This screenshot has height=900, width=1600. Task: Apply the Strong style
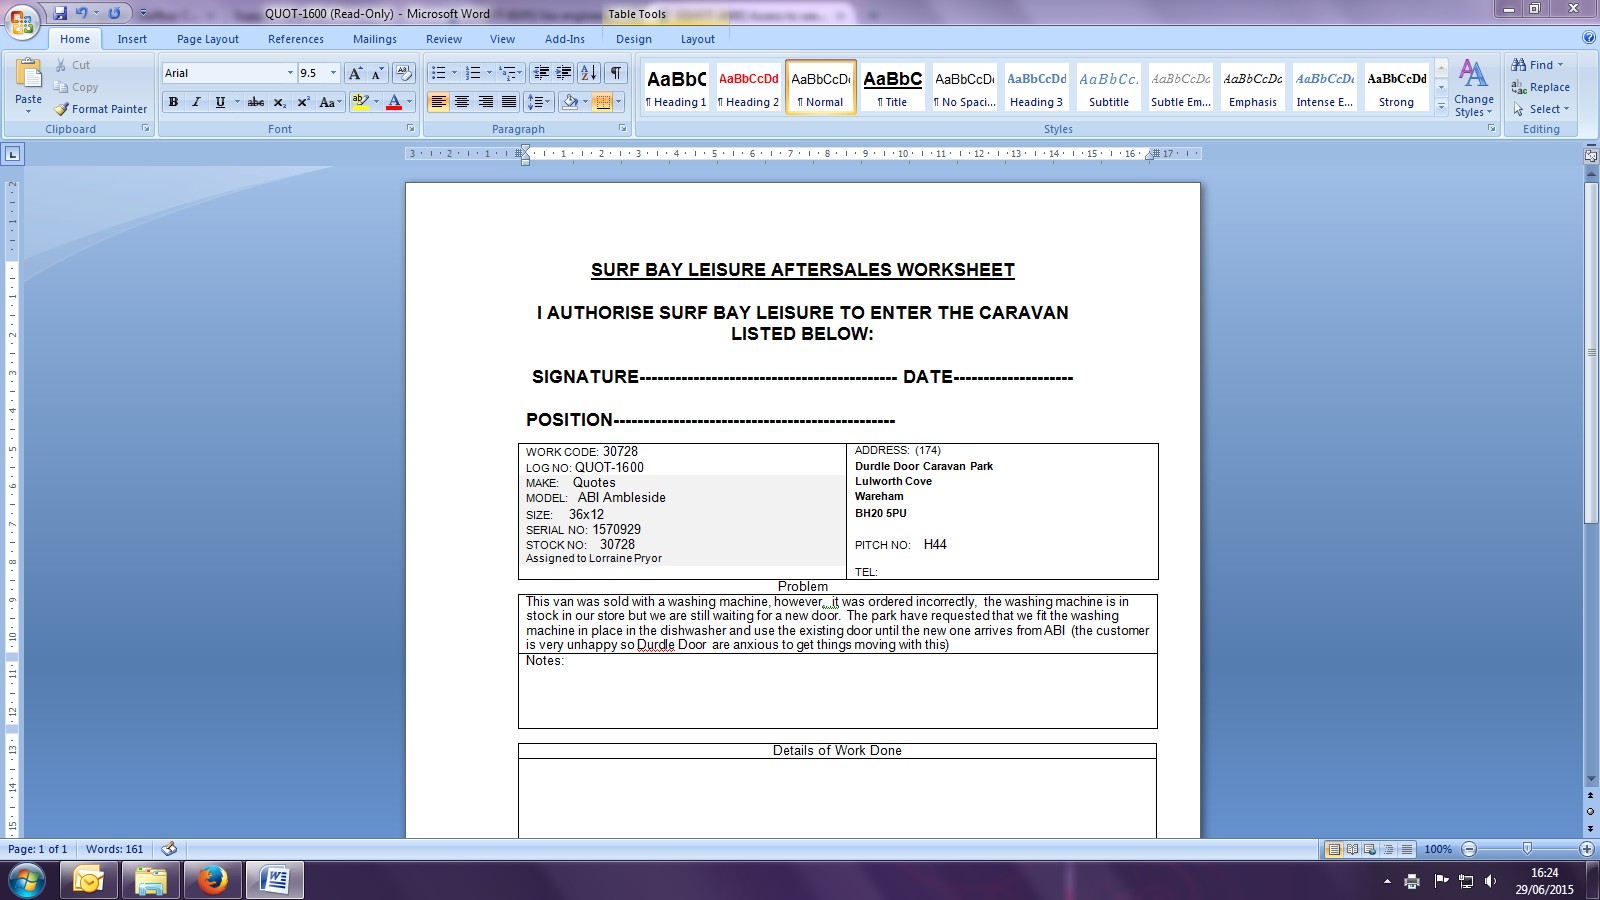pos(1397,87)
